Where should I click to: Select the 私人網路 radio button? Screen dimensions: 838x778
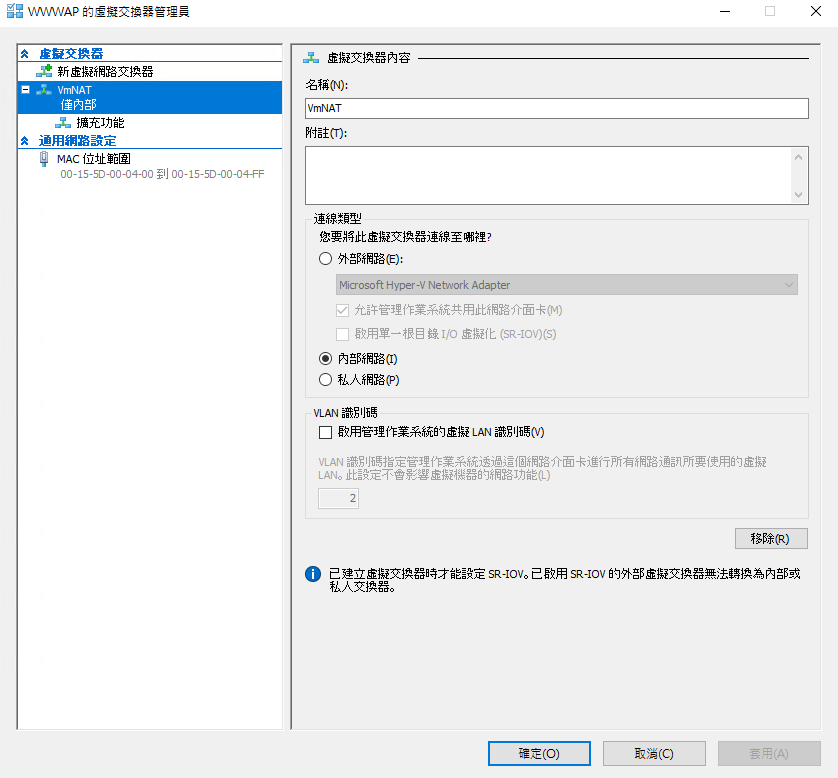(x=325, y=380)
